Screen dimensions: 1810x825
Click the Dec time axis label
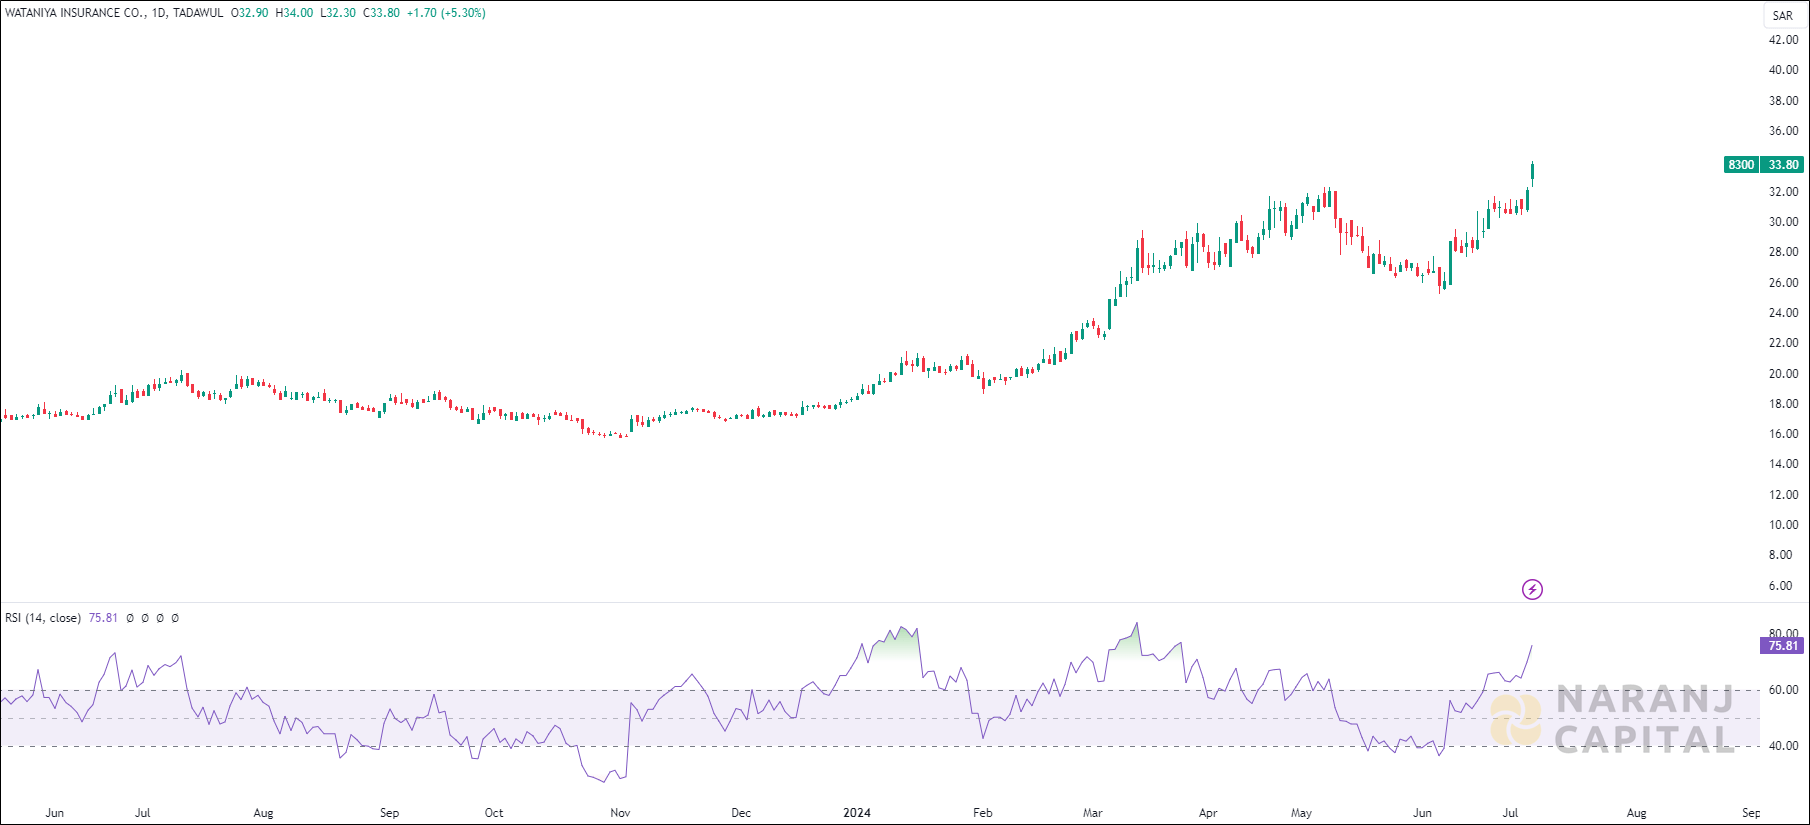point(741,813)
